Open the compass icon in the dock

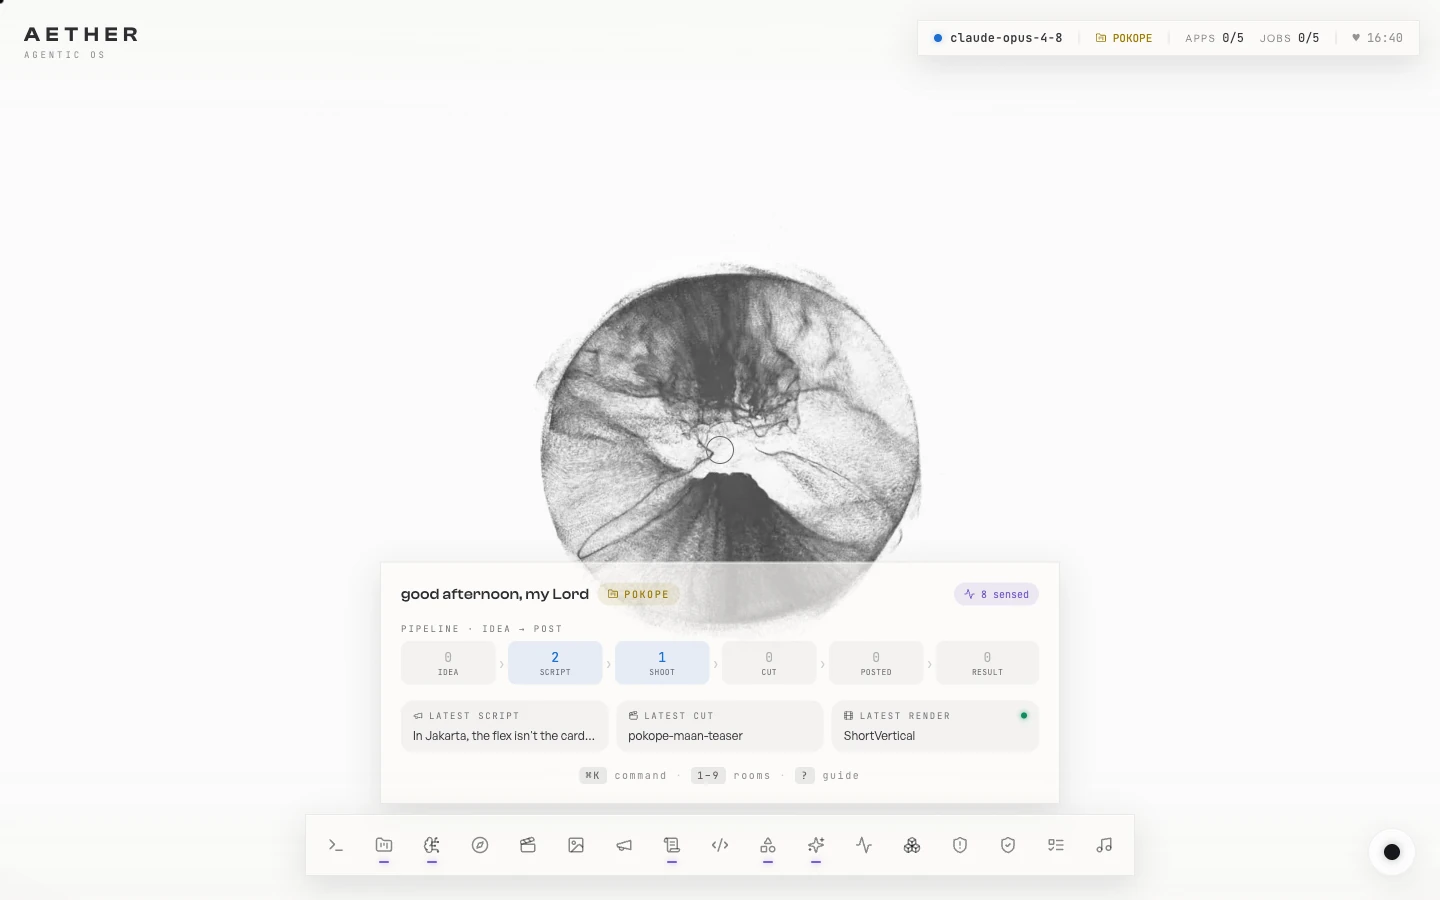click(x=480, y=845)
